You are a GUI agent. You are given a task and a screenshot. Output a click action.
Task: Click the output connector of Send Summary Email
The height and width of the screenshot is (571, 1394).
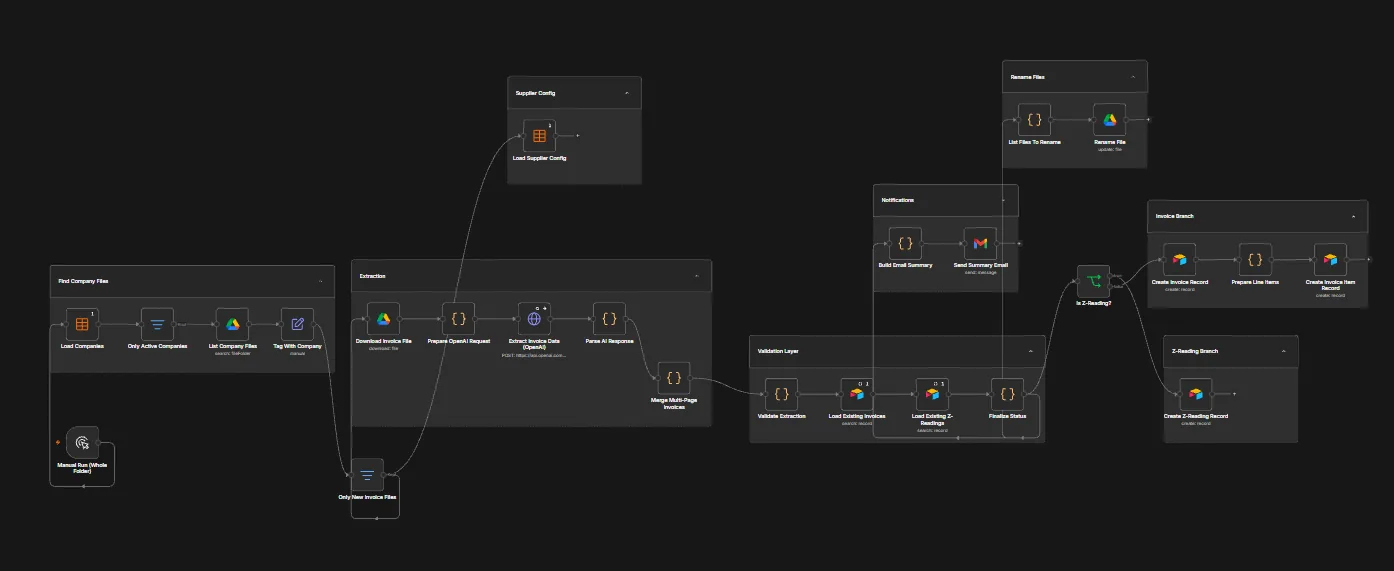pyautogui.click(x=999, y=243)
